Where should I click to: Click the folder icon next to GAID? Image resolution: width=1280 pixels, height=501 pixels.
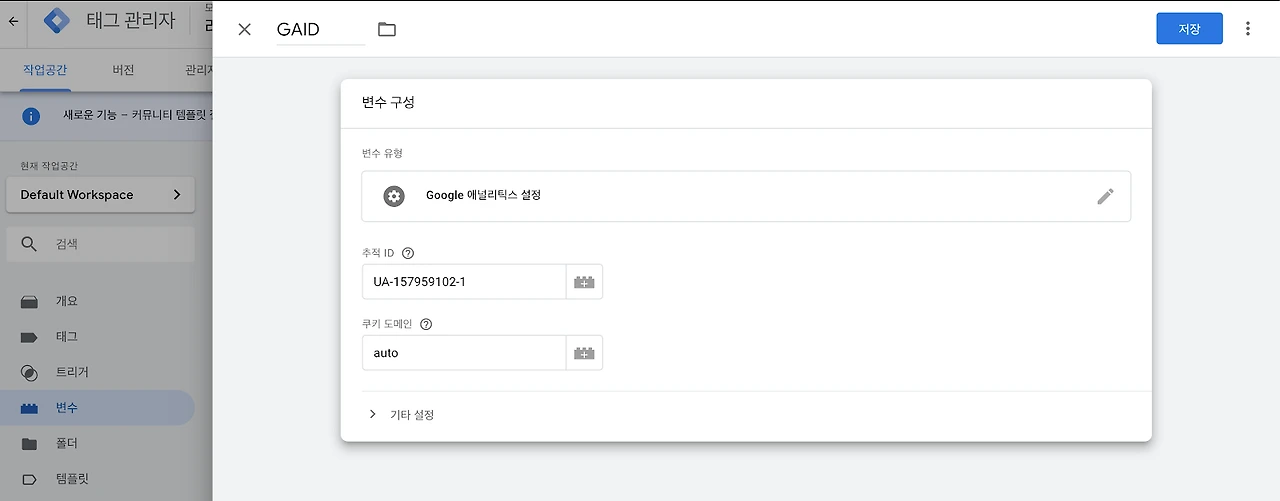(387, 29)
